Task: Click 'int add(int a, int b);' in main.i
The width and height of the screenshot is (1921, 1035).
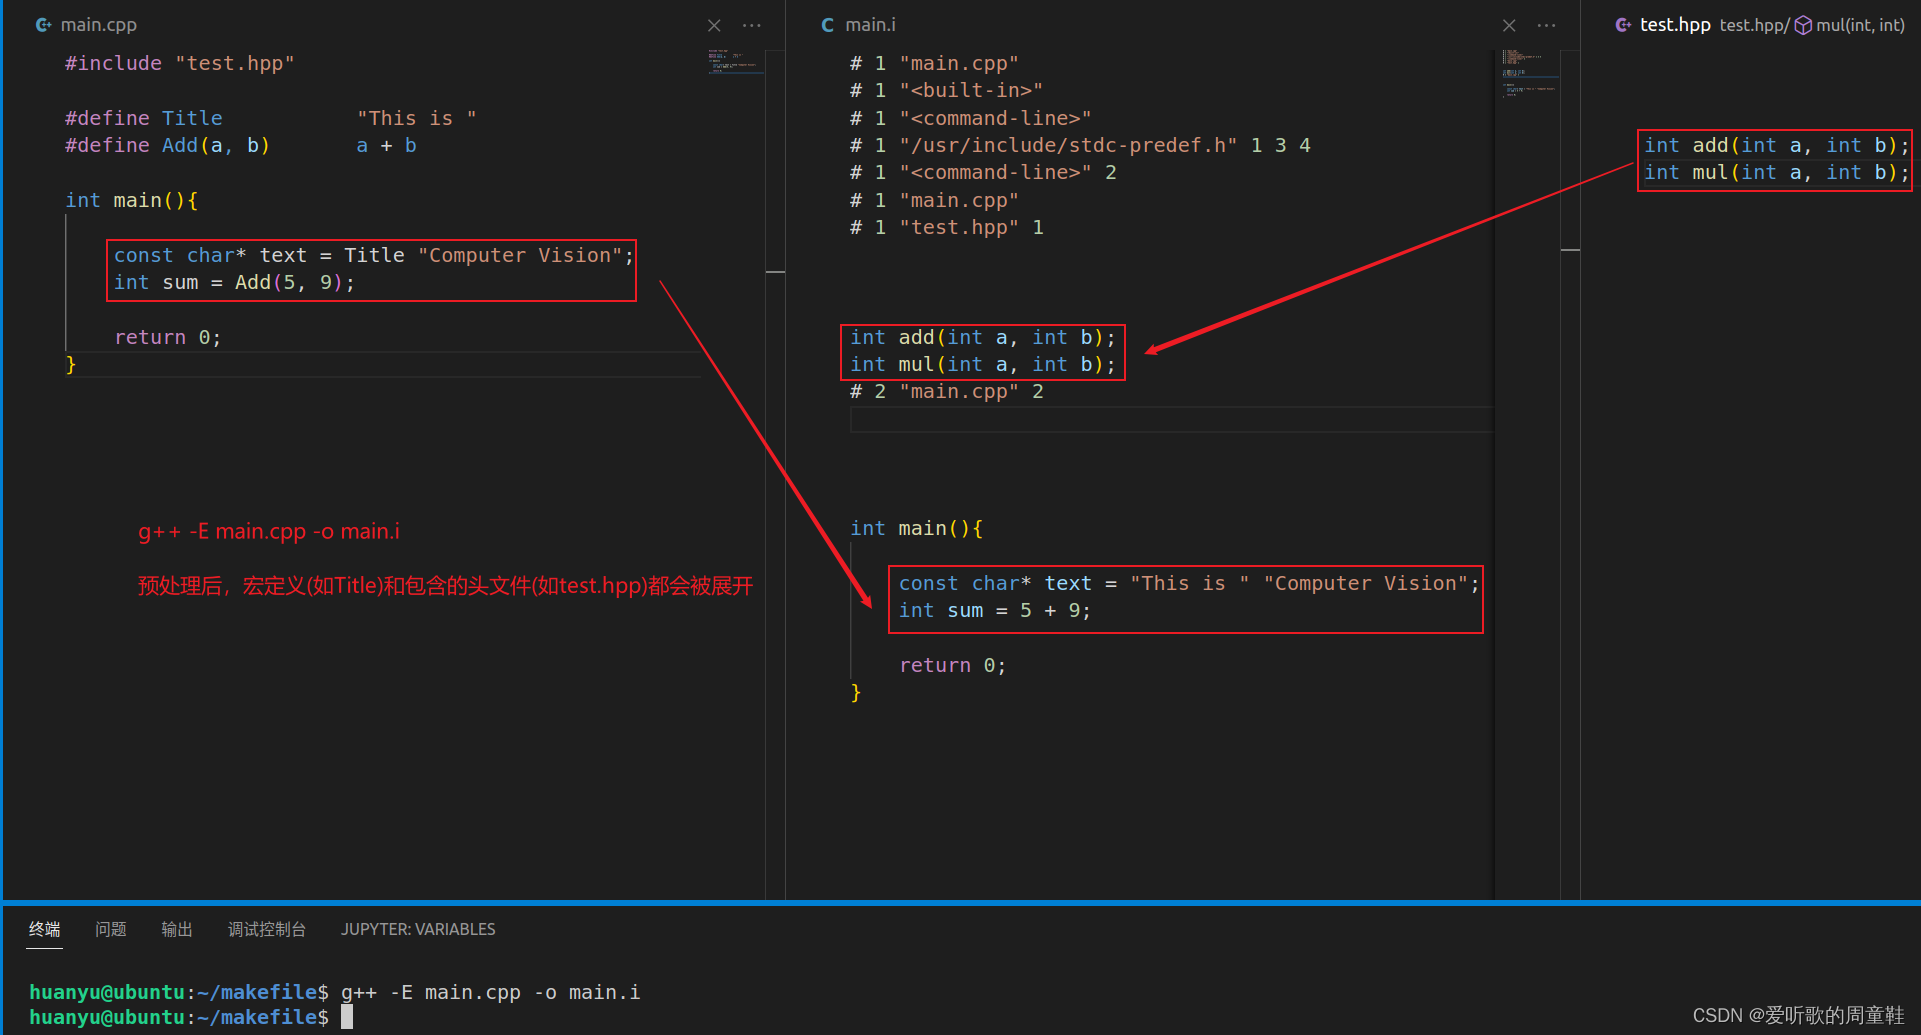Action: pos(983,337)
